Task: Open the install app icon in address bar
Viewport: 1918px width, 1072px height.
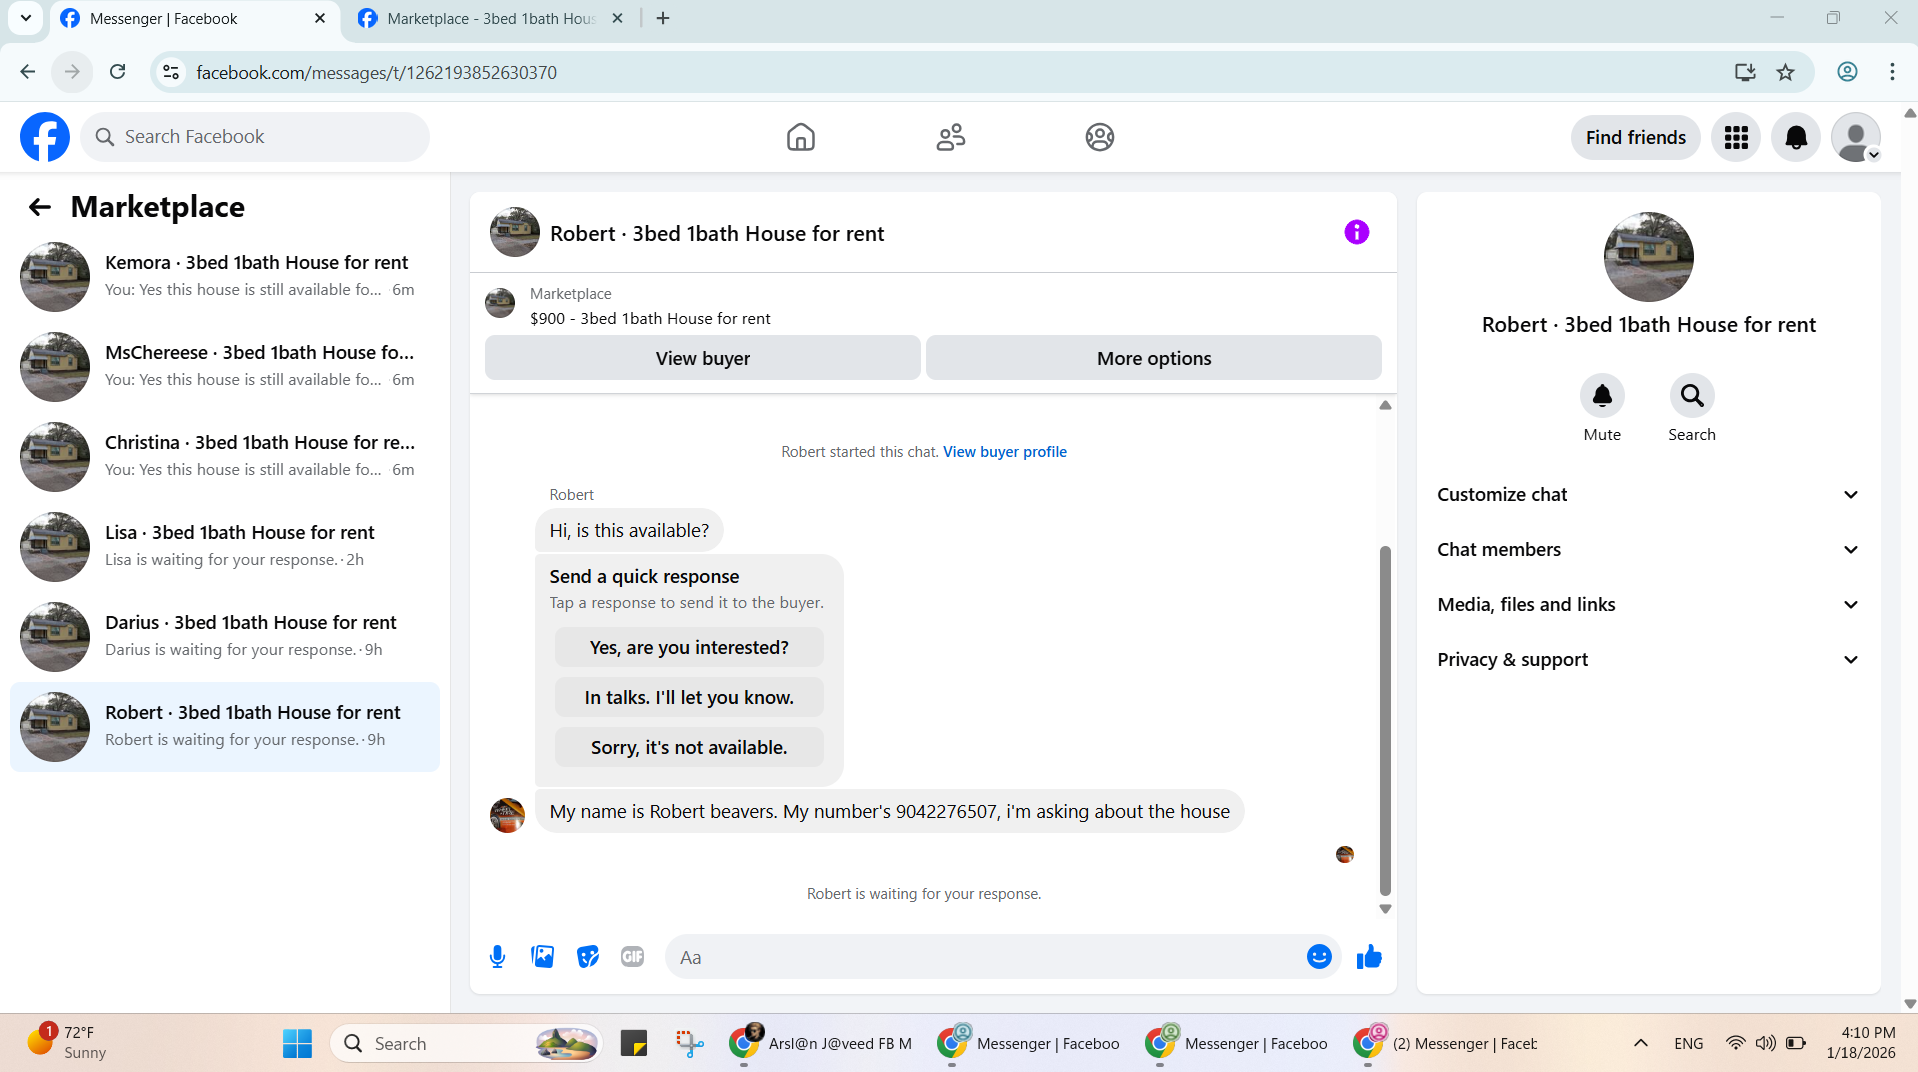Action: point(1745,72)
